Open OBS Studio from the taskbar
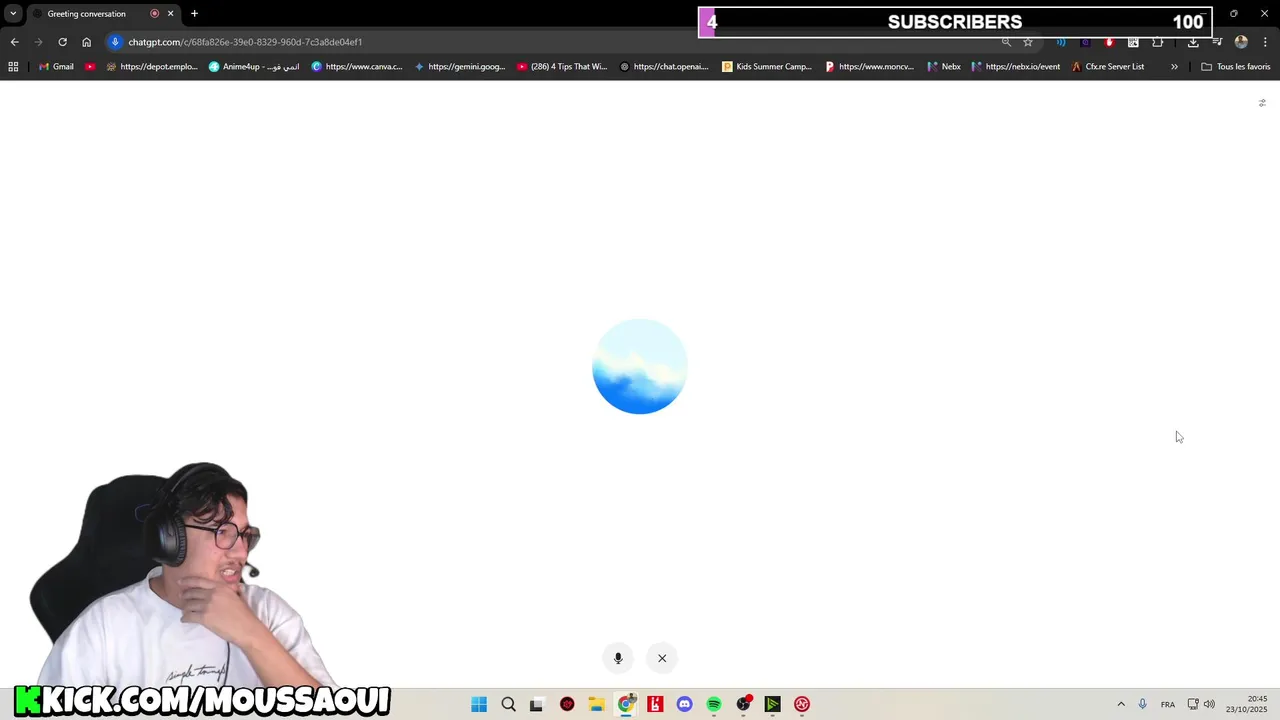 tap(743, 704)
